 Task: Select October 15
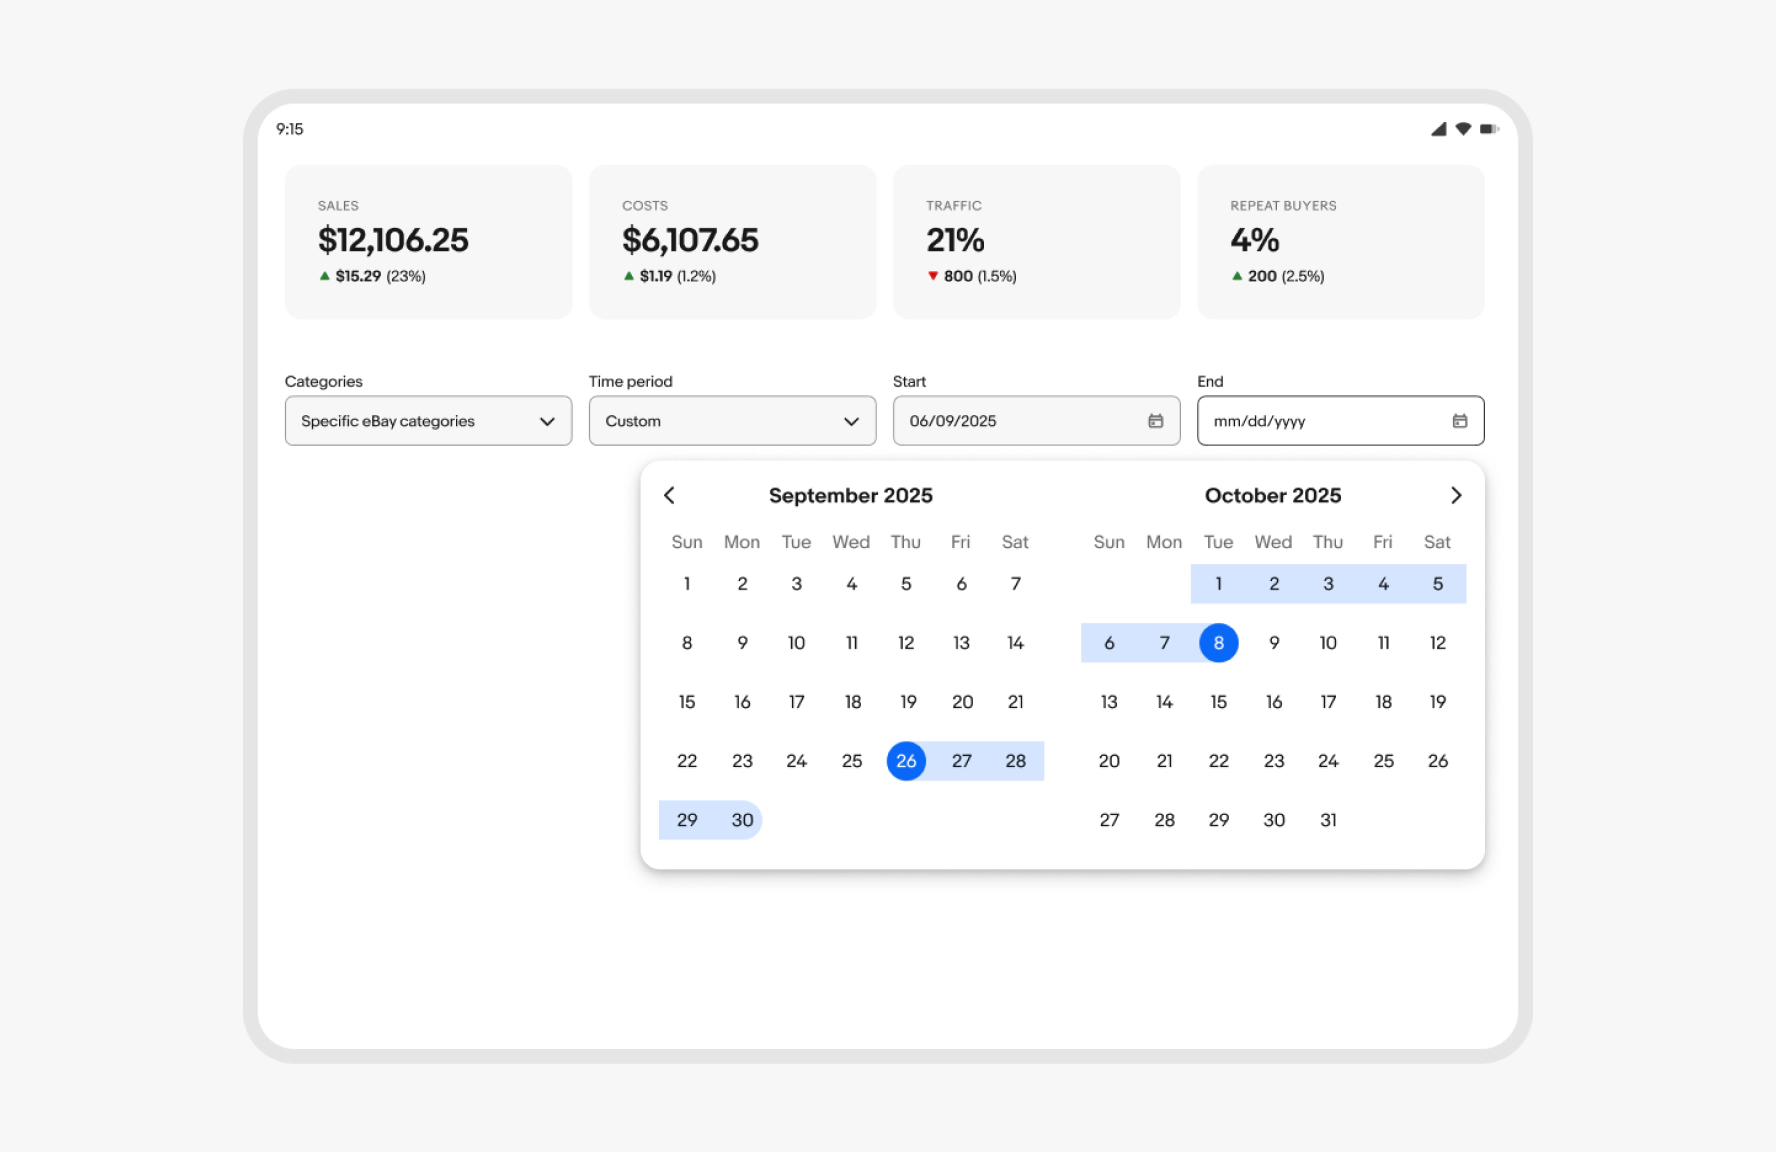[x=1218, y=702]
